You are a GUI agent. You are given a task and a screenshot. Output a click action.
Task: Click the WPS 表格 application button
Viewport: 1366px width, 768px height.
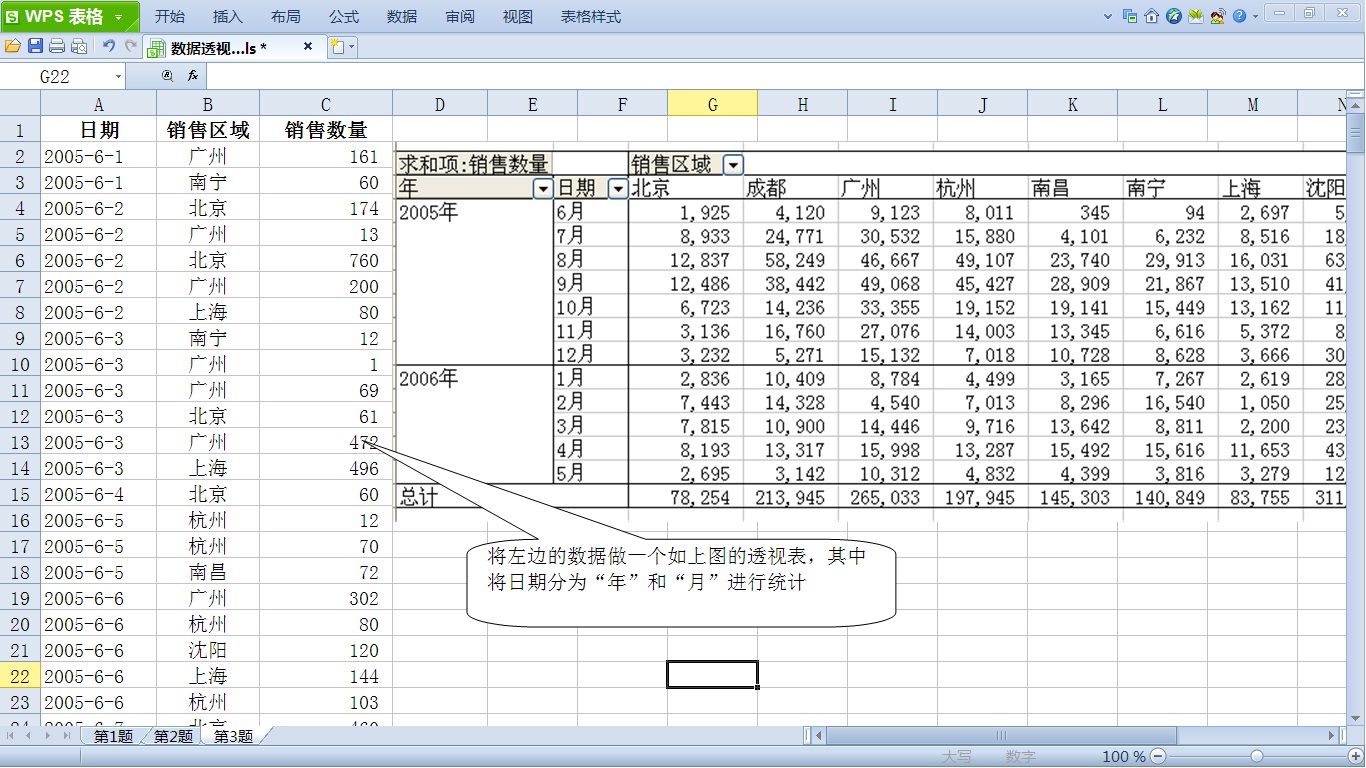pyautogui.click(x=69, y=17)
